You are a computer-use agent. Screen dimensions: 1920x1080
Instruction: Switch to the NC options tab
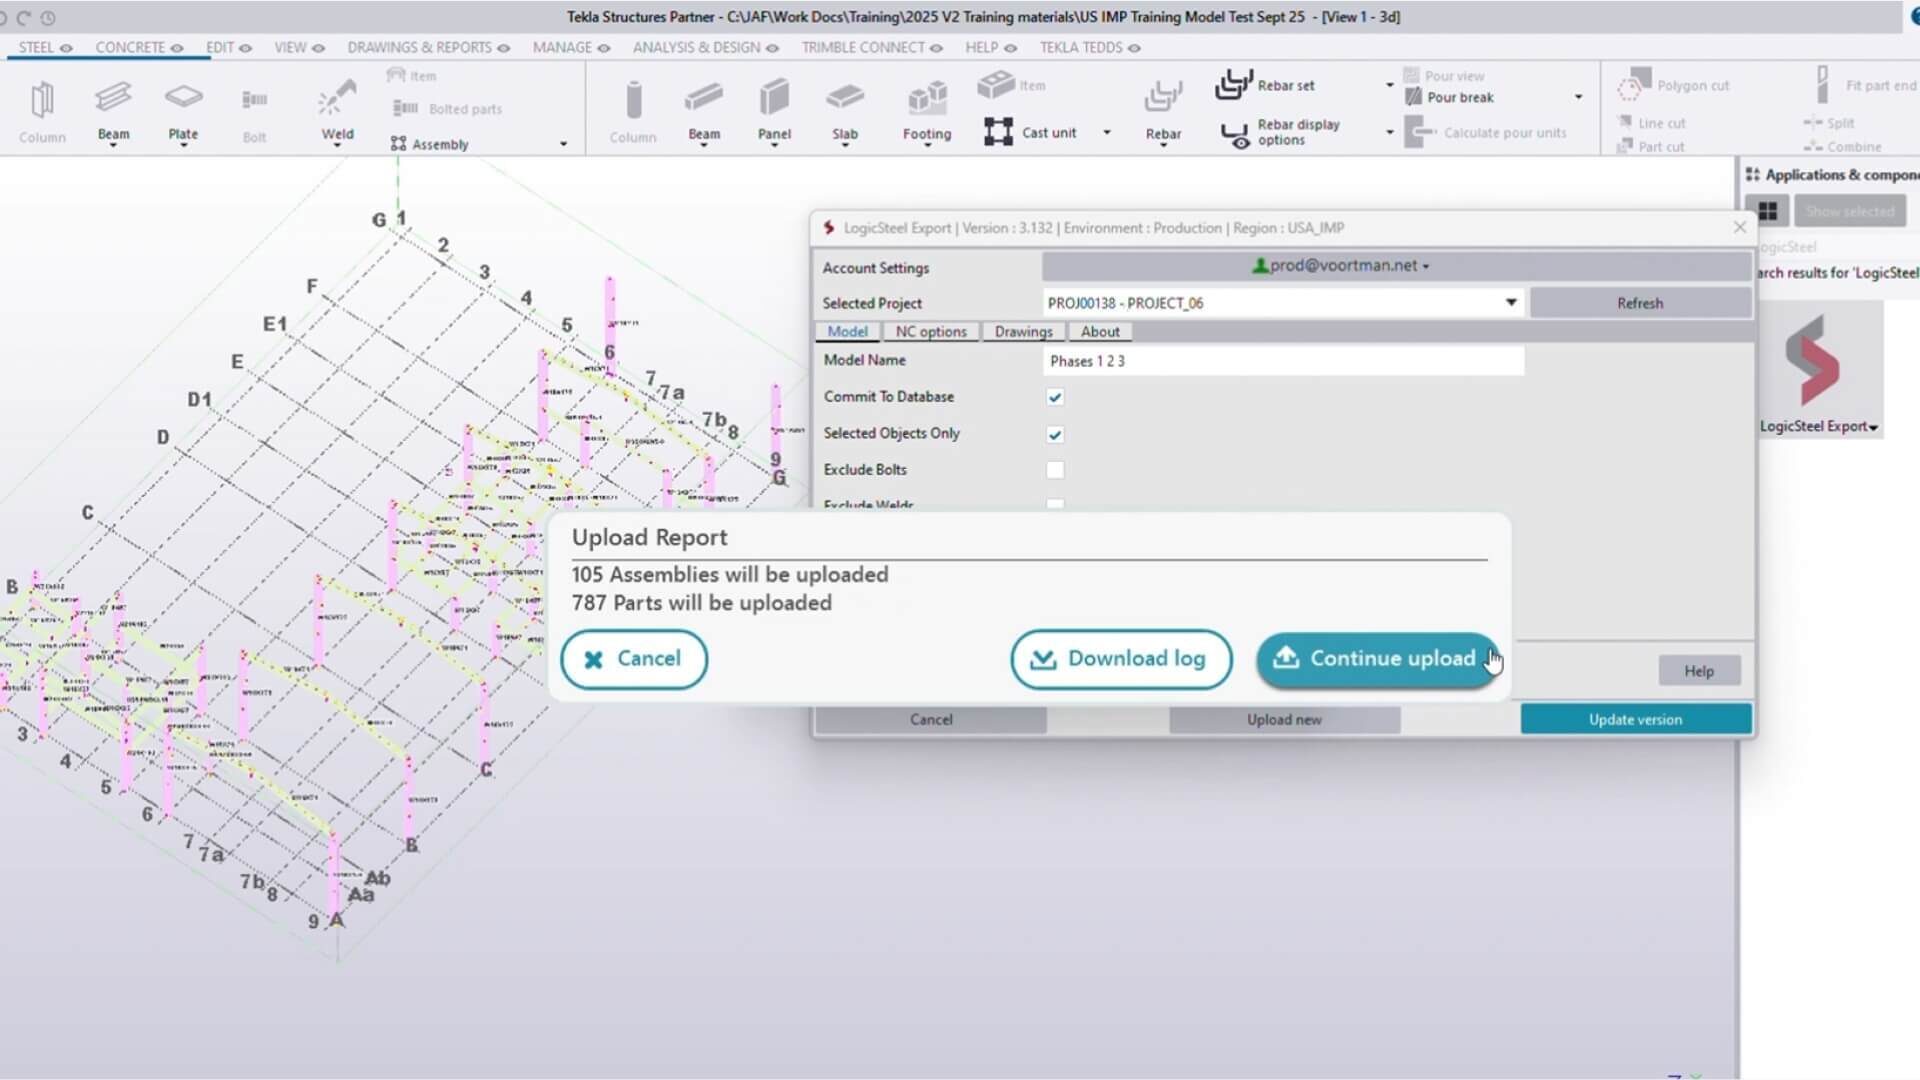[931, 332]
